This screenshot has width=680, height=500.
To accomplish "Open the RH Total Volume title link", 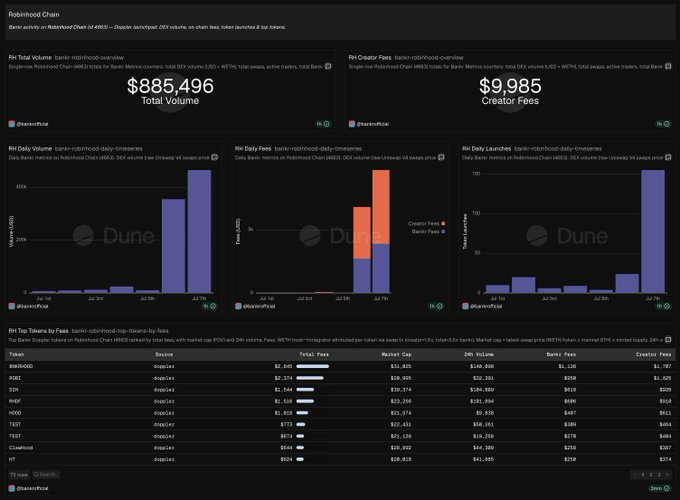I will (x=30, y=58).
